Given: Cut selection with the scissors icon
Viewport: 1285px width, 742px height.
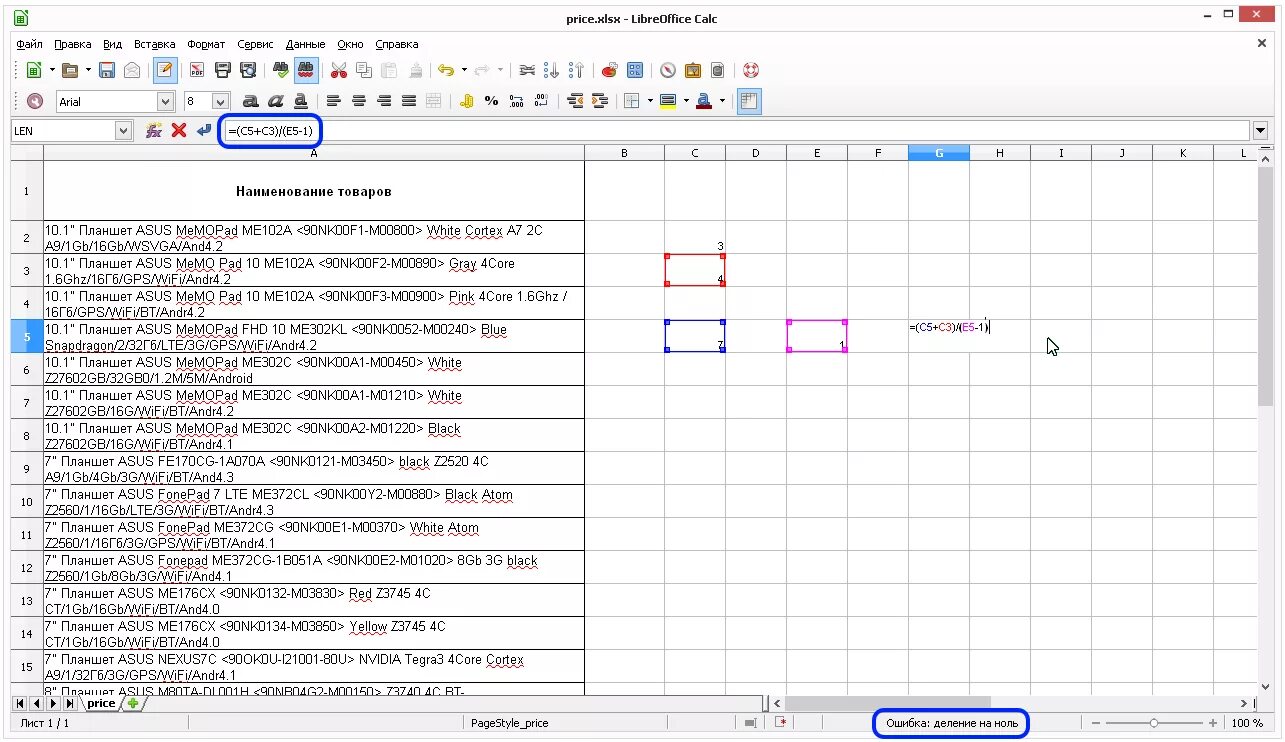Looking at the screenshot, I should click(x=339, y=70).
